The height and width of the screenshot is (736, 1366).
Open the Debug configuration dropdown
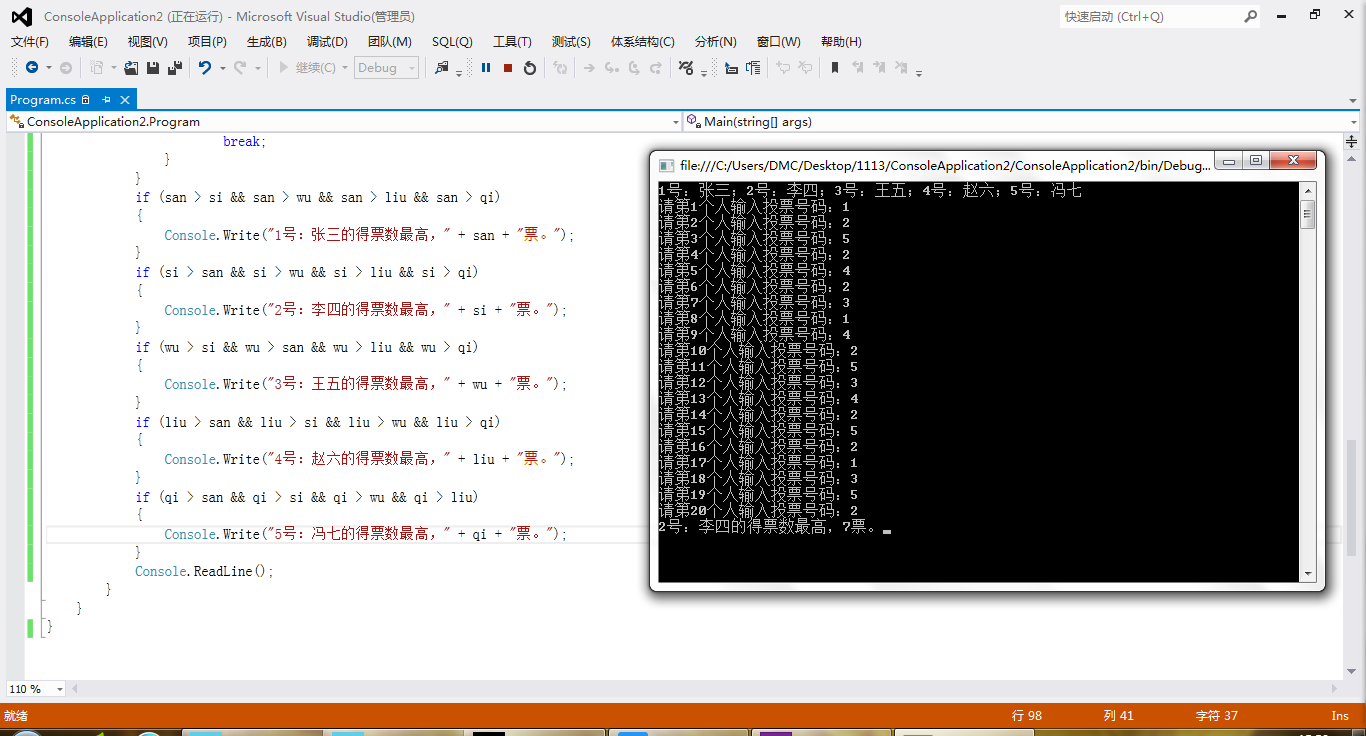[x=386, y=68]
